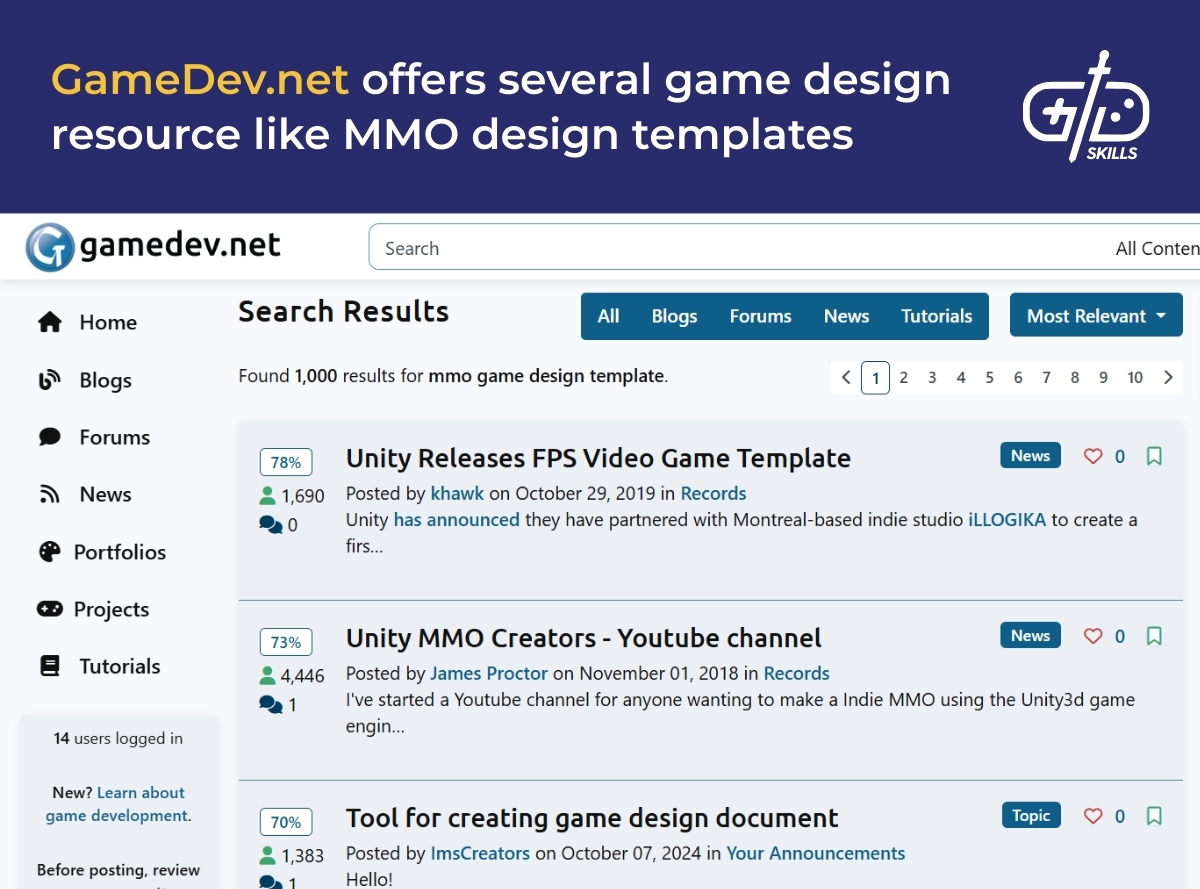1200x889 pixels.
Task: Switch to the Tutorials results tab
Action: click(936, 315)
